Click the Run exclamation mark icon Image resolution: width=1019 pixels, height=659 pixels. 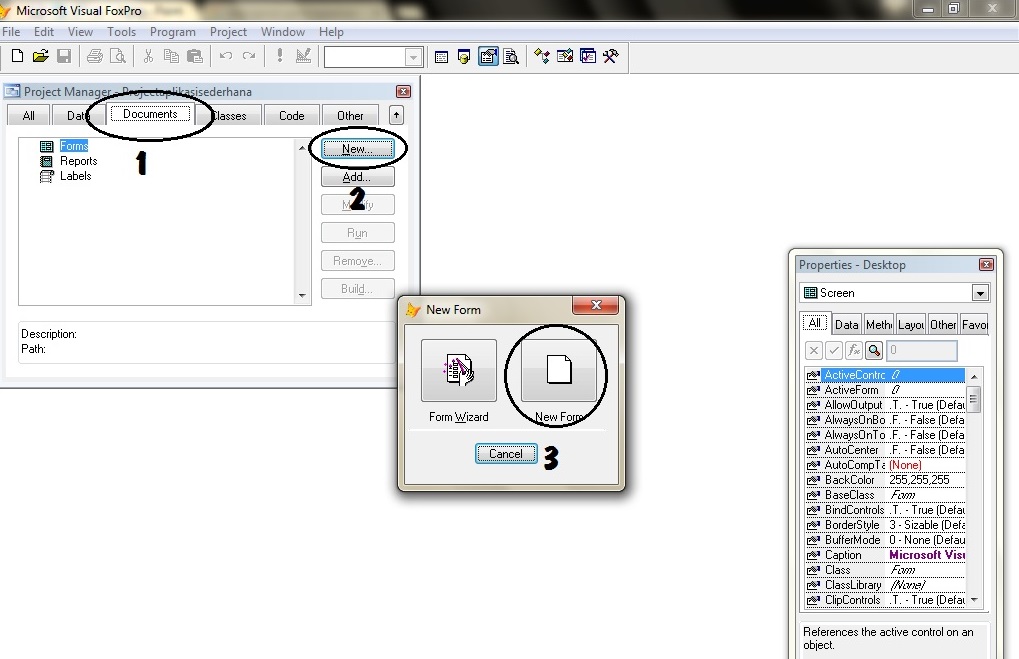(279, 56)
